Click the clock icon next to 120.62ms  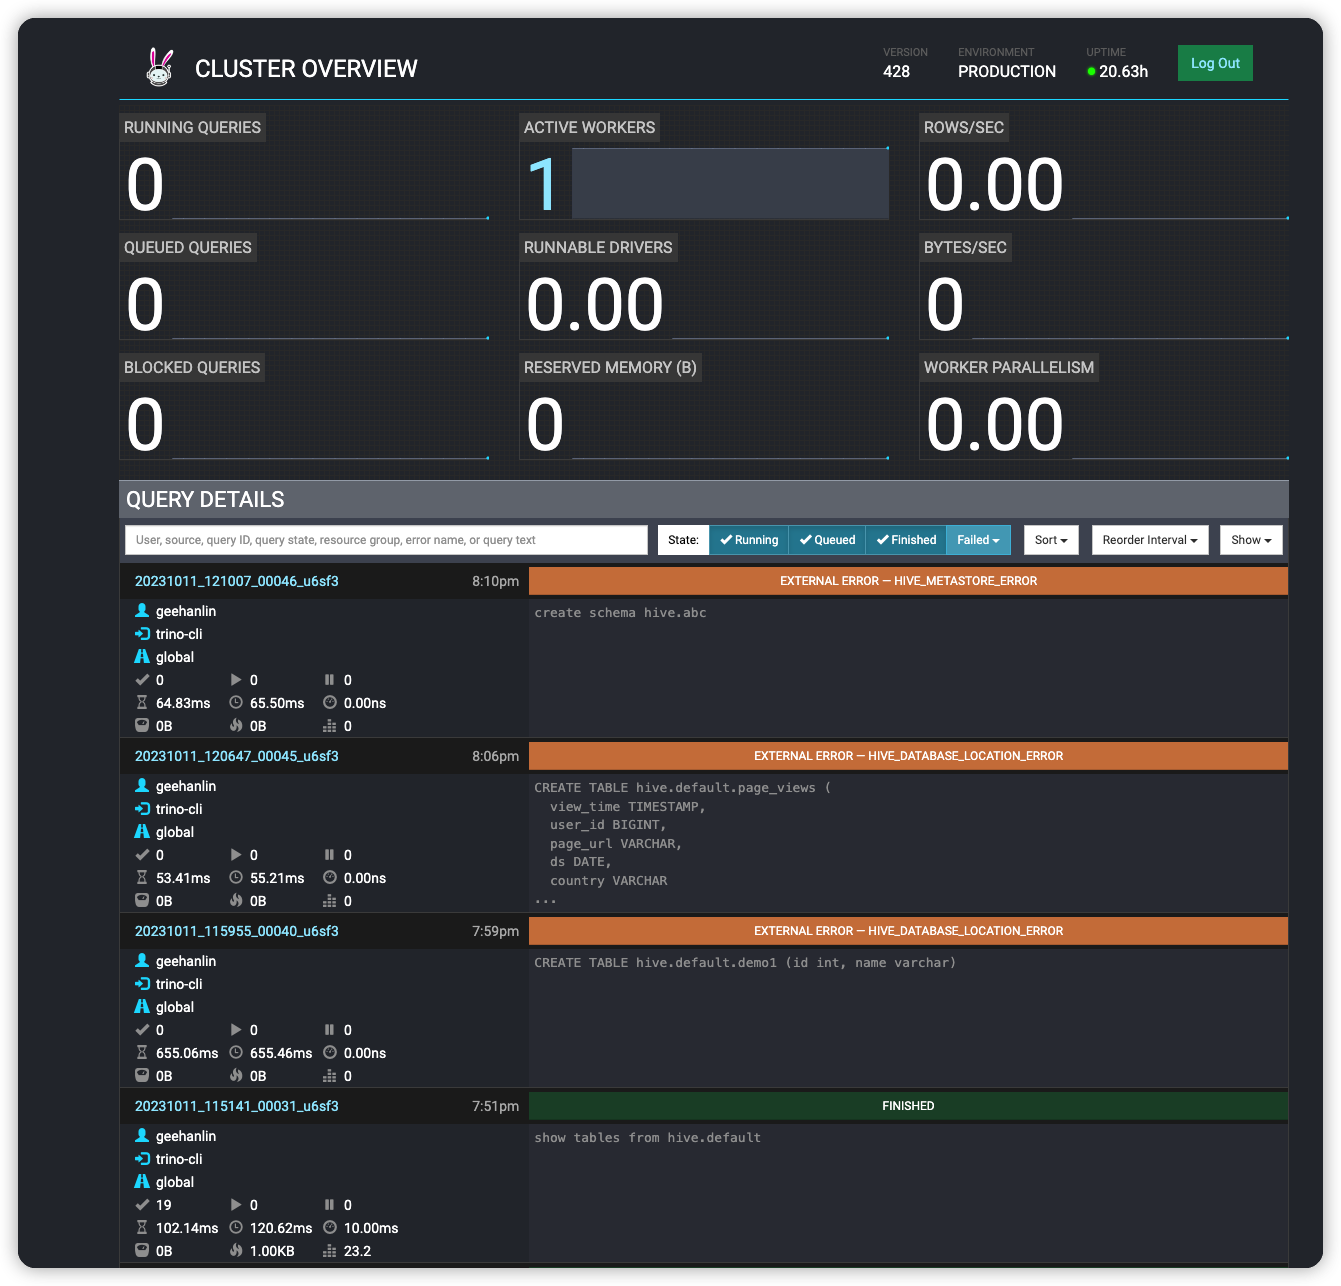point(236,1228)
